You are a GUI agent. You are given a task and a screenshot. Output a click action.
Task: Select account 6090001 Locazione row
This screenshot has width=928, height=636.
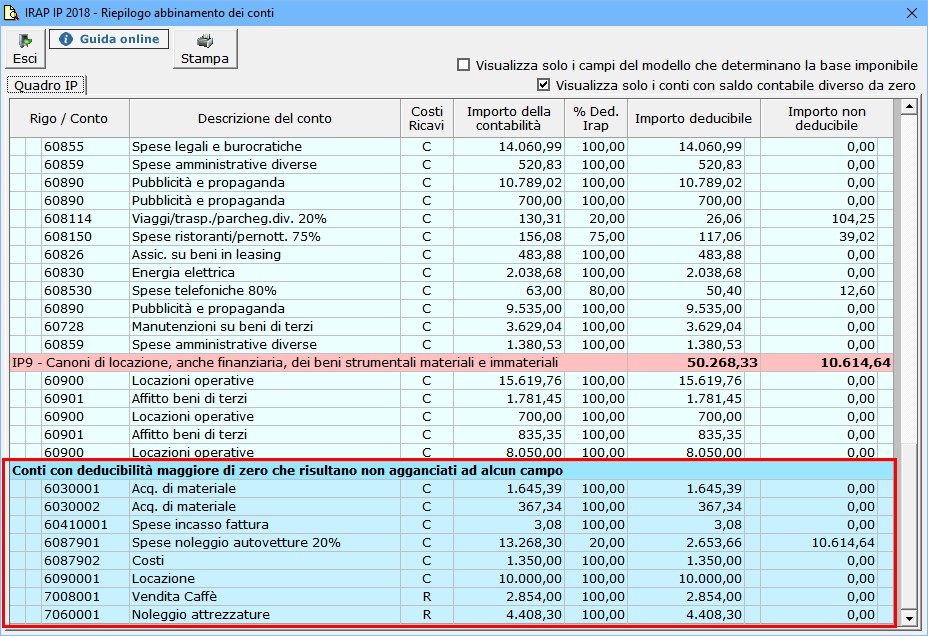point(451,579)
